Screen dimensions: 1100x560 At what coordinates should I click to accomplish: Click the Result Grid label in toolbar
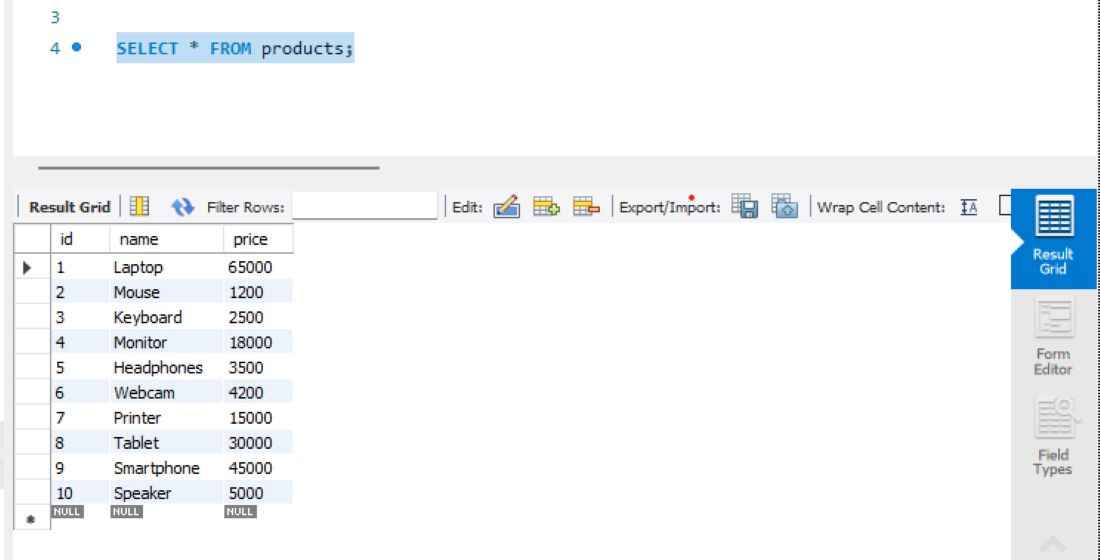69,207
